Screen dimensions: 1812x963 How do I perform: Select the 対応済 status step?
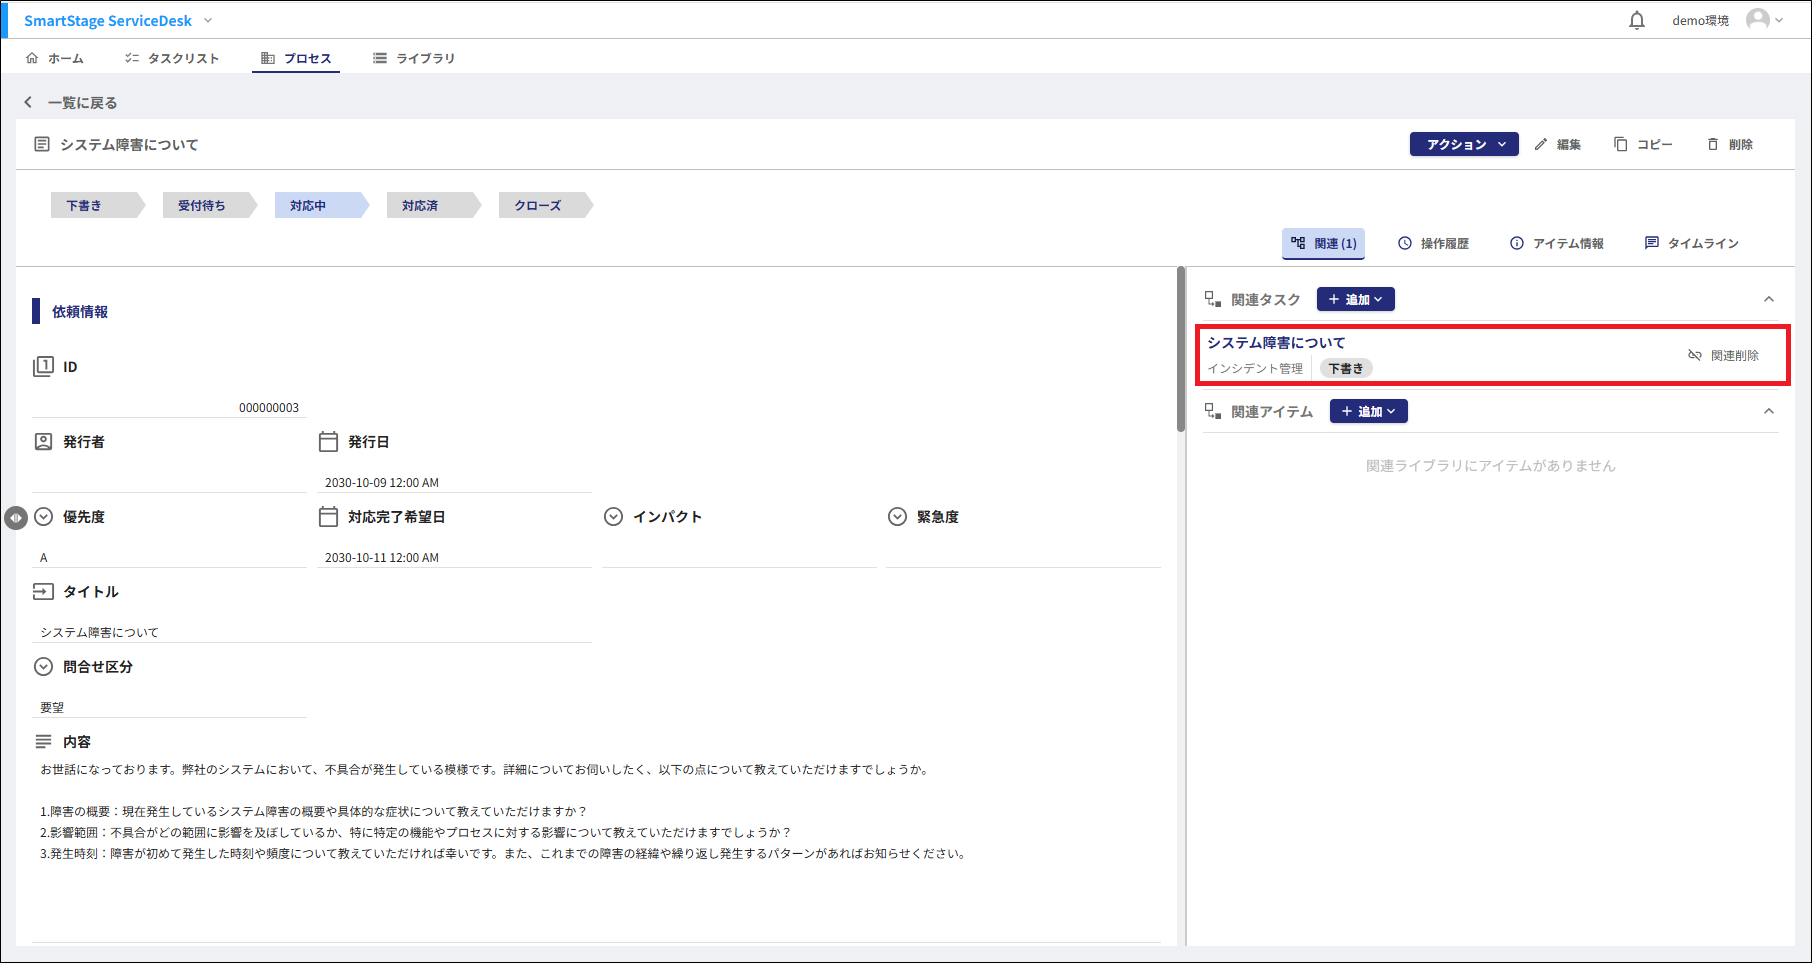coord(421,206)
